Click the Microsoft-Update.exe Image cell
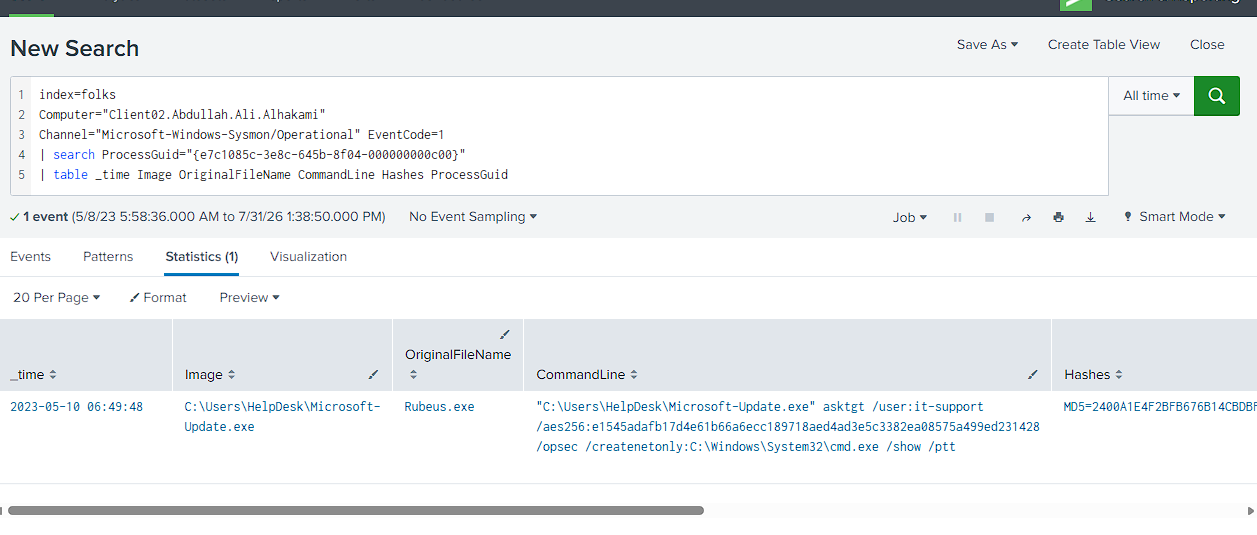 [x=282, y=416]
